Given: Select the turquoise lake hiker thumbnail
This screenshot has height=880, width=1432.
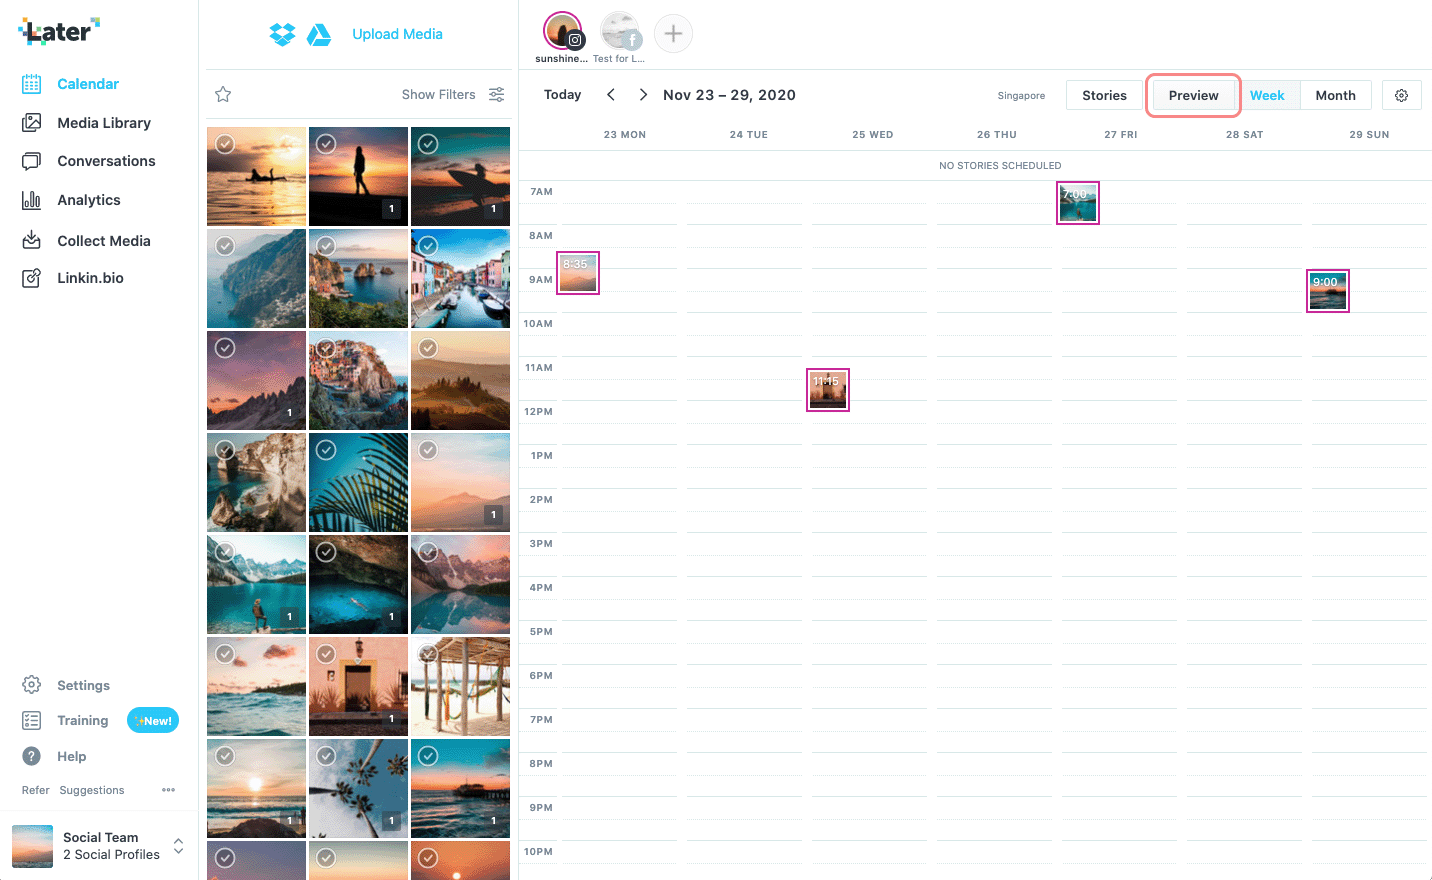Looking at the screenshot, I should click(x=256, y=585).
